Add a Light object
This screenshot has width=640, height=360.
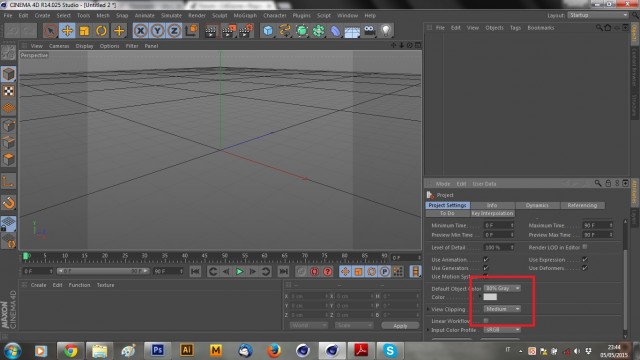point(386,31)
